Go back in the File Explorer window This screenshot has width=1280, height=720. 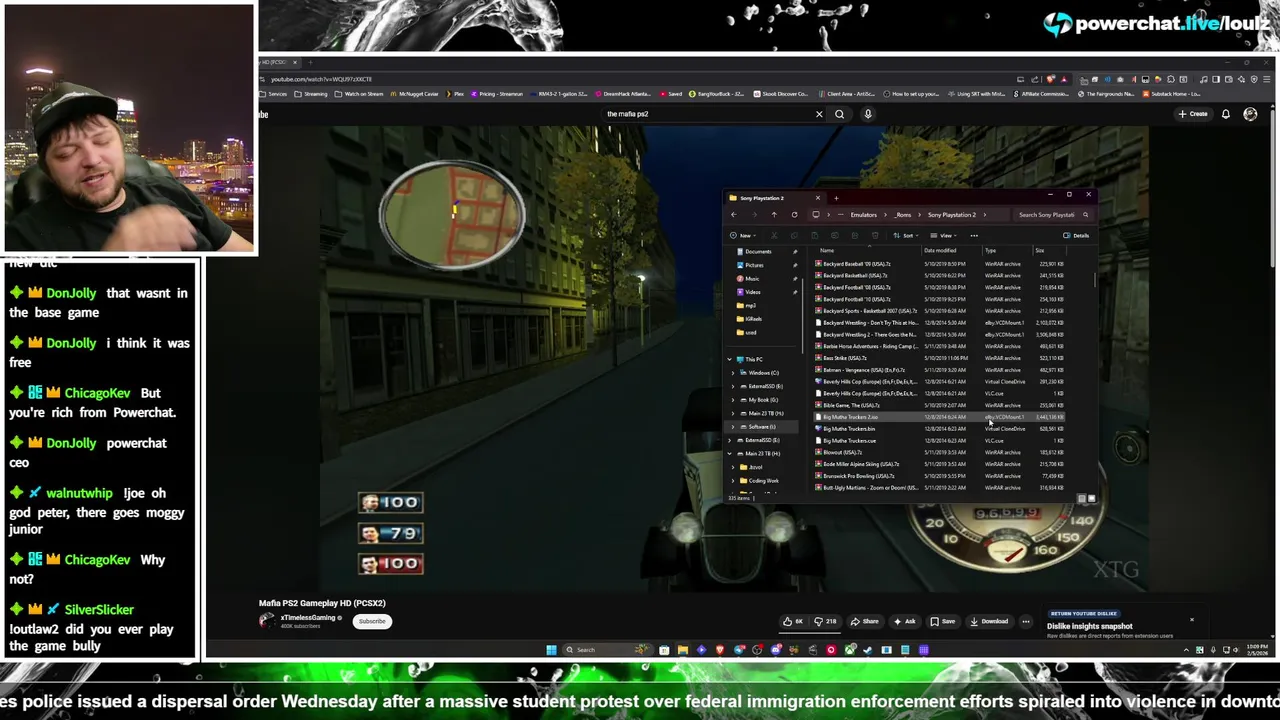(x=734, y=215)
